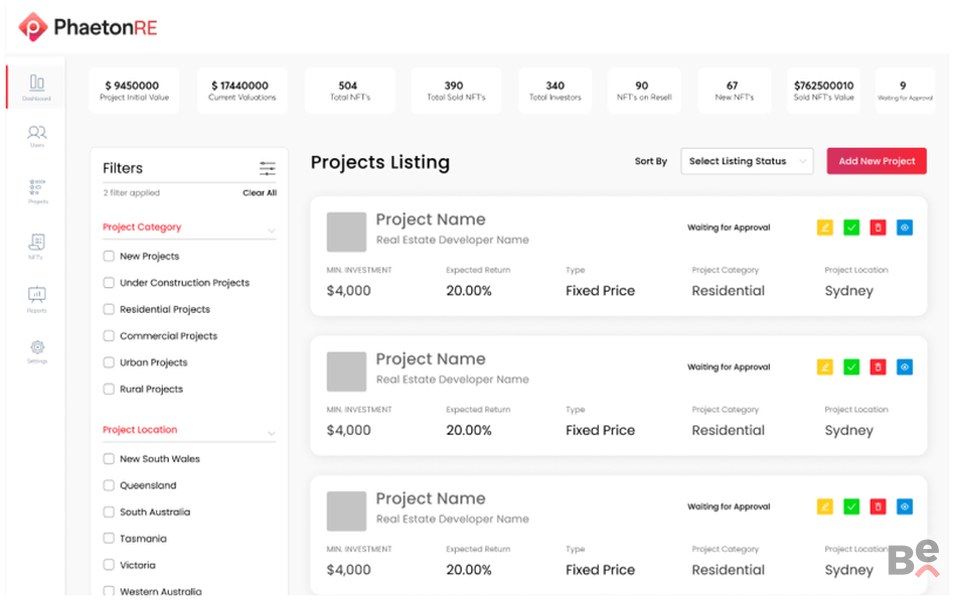Image resolution: width=954 pixels, height=600 pixels.
Task: Tick the Queensland location checkbox
Action: coord(109,485)
